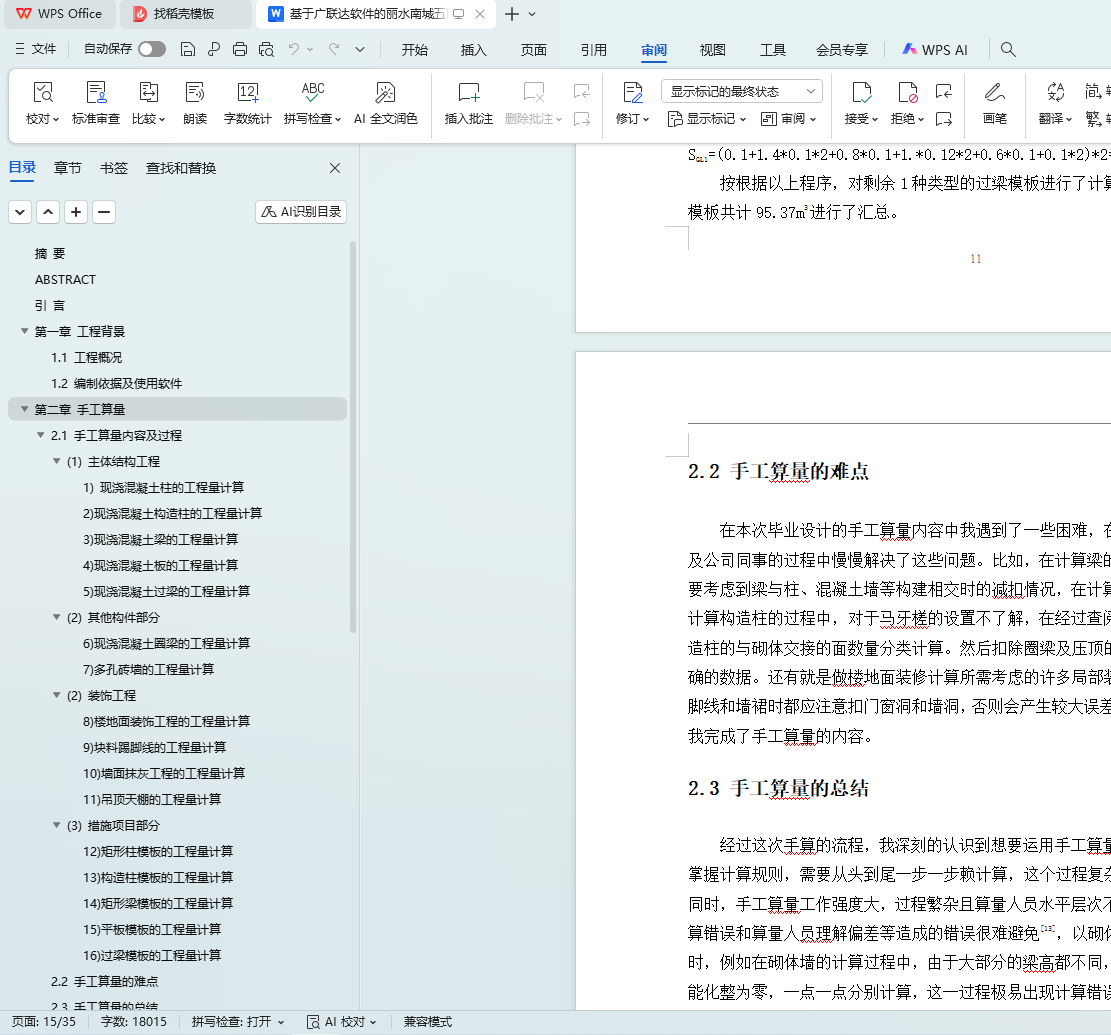
Task: Close the navigation pane with X
Action: [335, 168]
